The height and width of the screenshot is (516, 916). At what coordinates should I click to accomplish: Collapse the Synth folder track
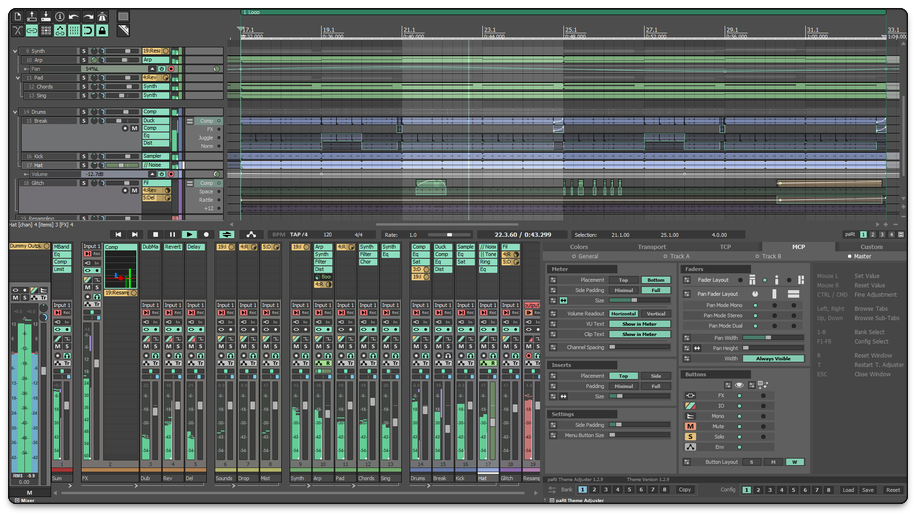16,50
